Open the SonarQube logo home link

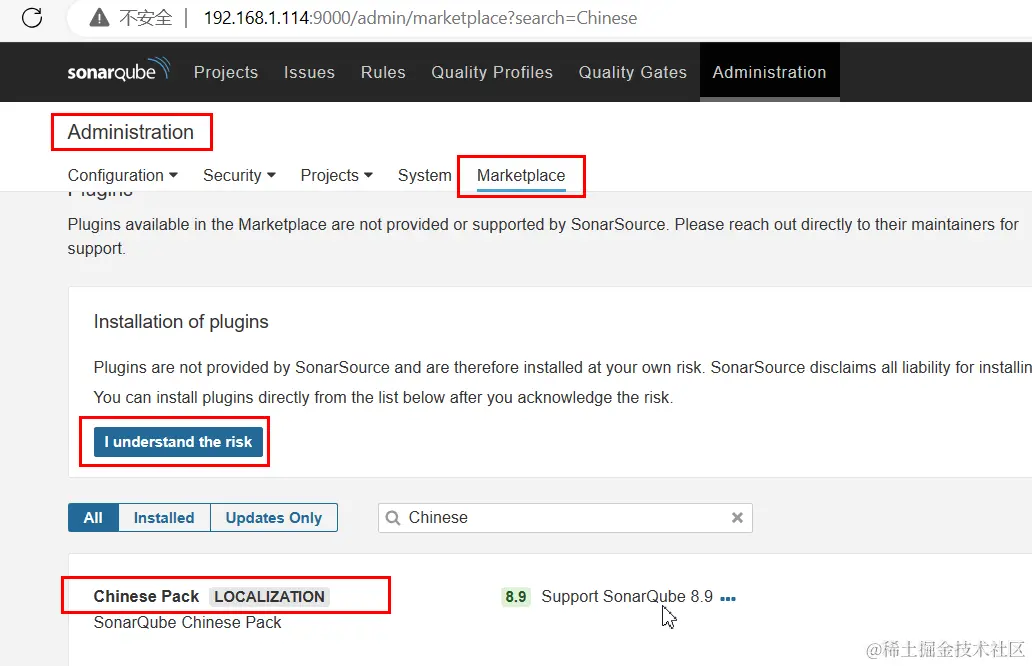coord(118,71)
